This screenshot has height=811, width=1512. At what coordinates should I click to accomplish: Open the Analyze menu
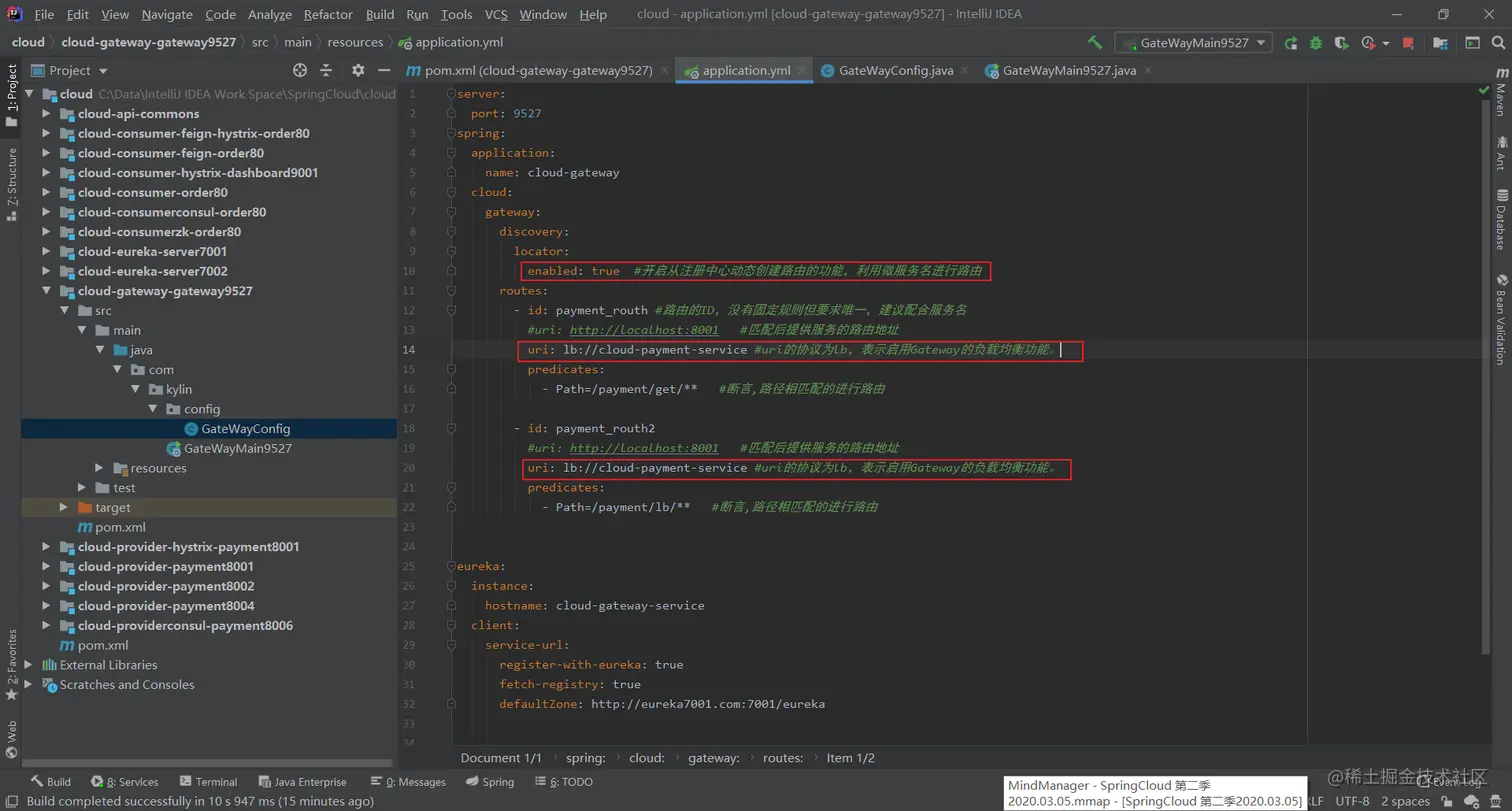[x=269, y=14]
